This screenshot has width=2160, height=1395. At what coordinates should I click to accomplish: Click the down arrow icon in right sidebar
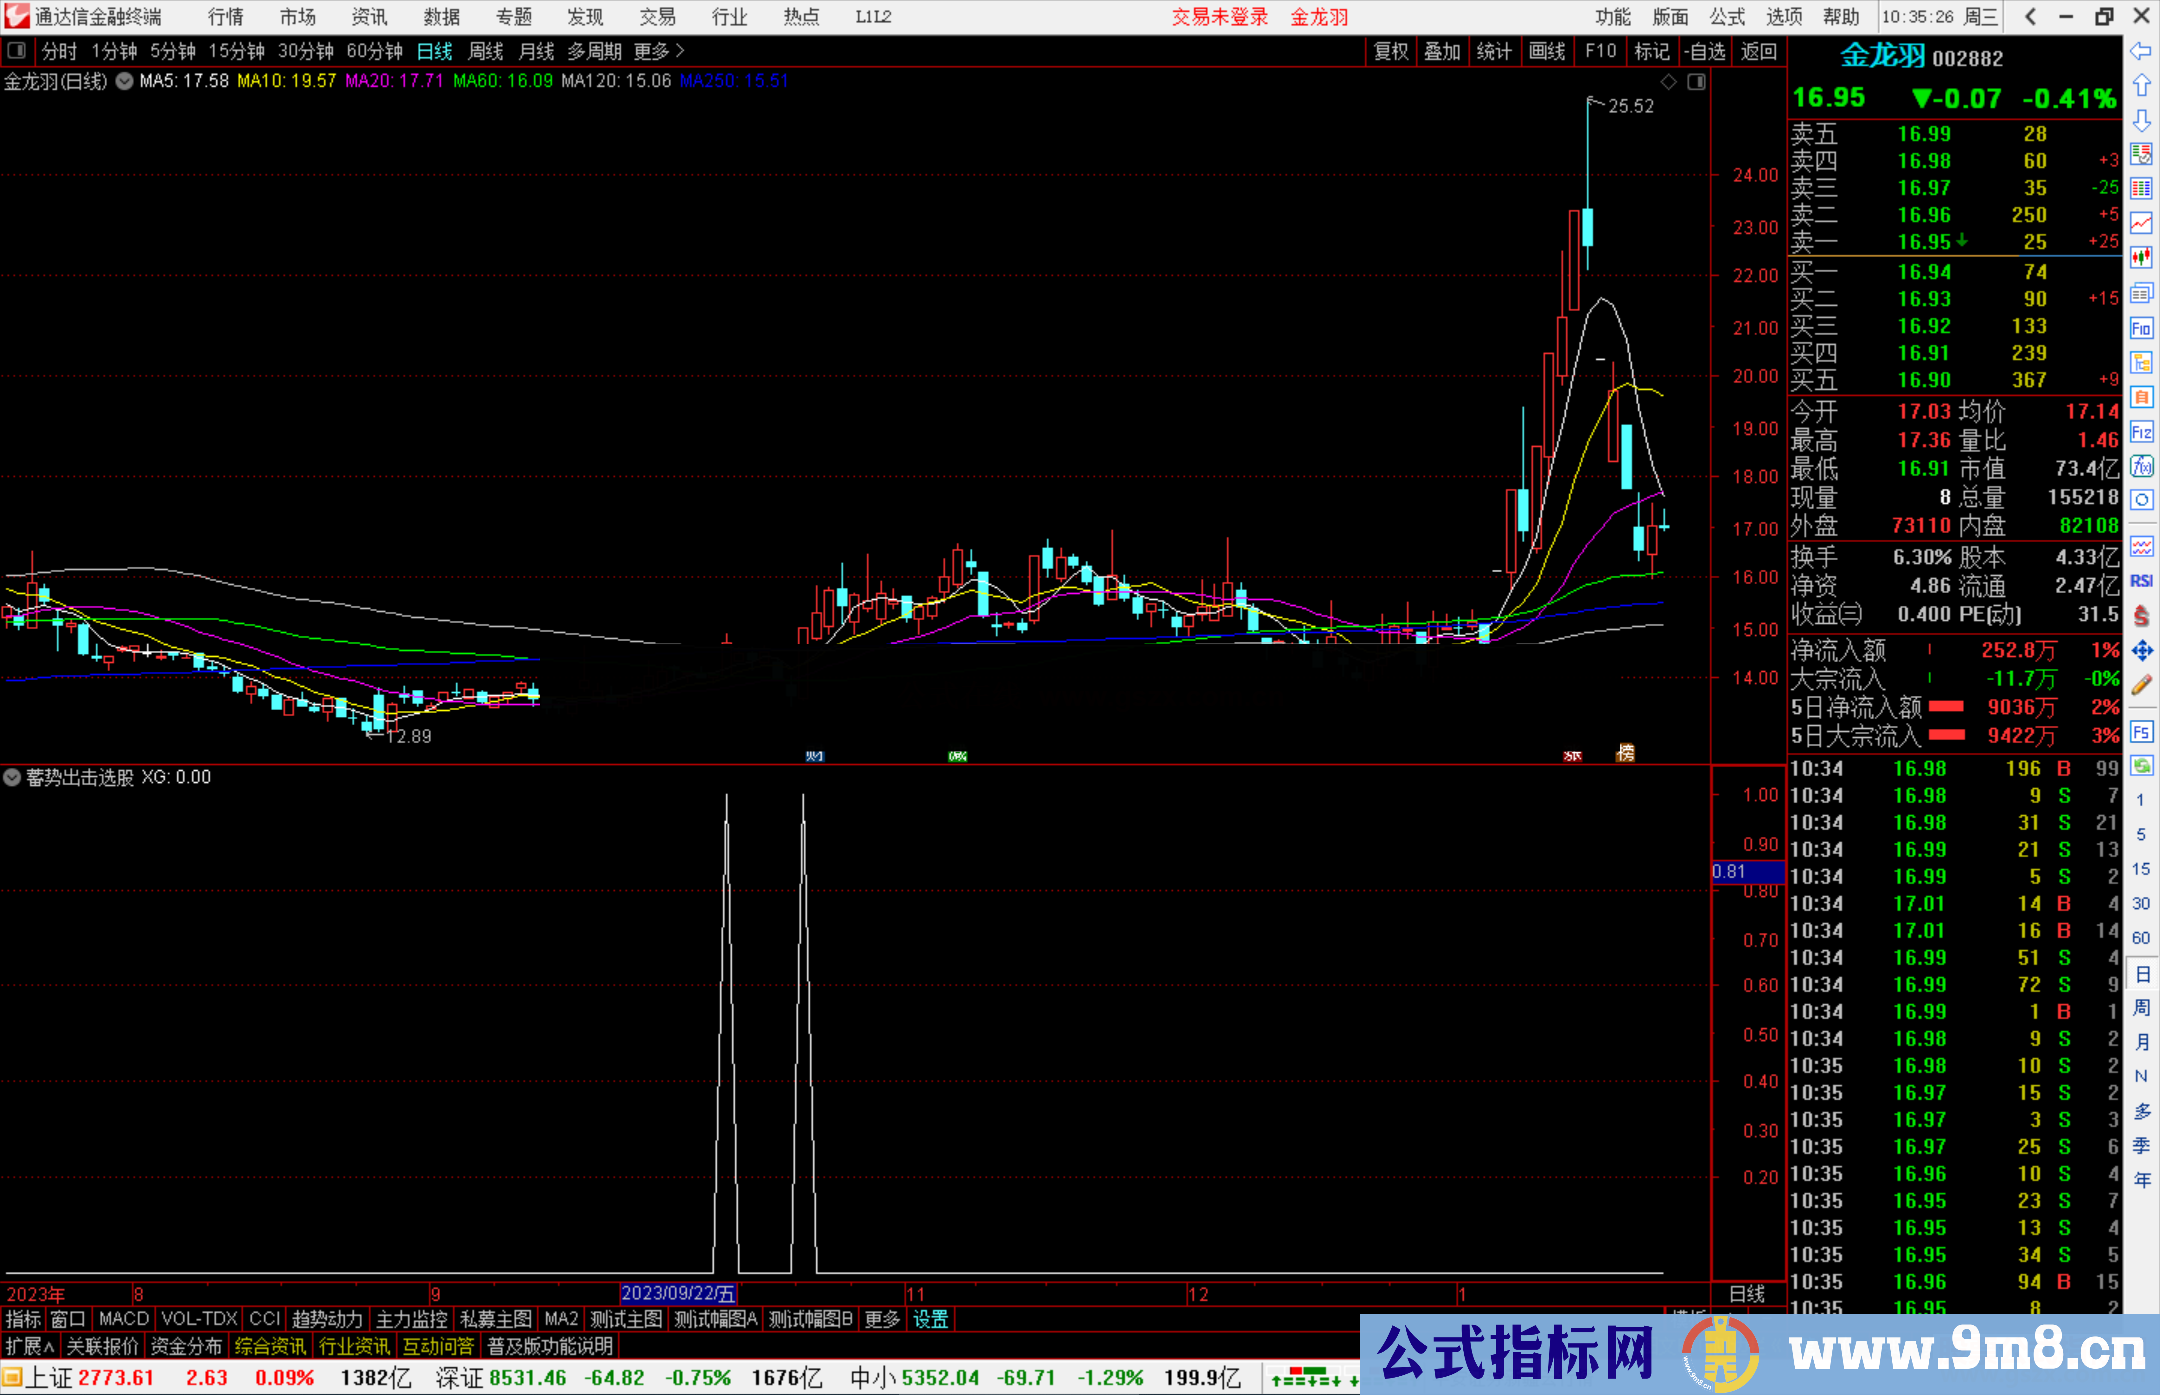2141,121
